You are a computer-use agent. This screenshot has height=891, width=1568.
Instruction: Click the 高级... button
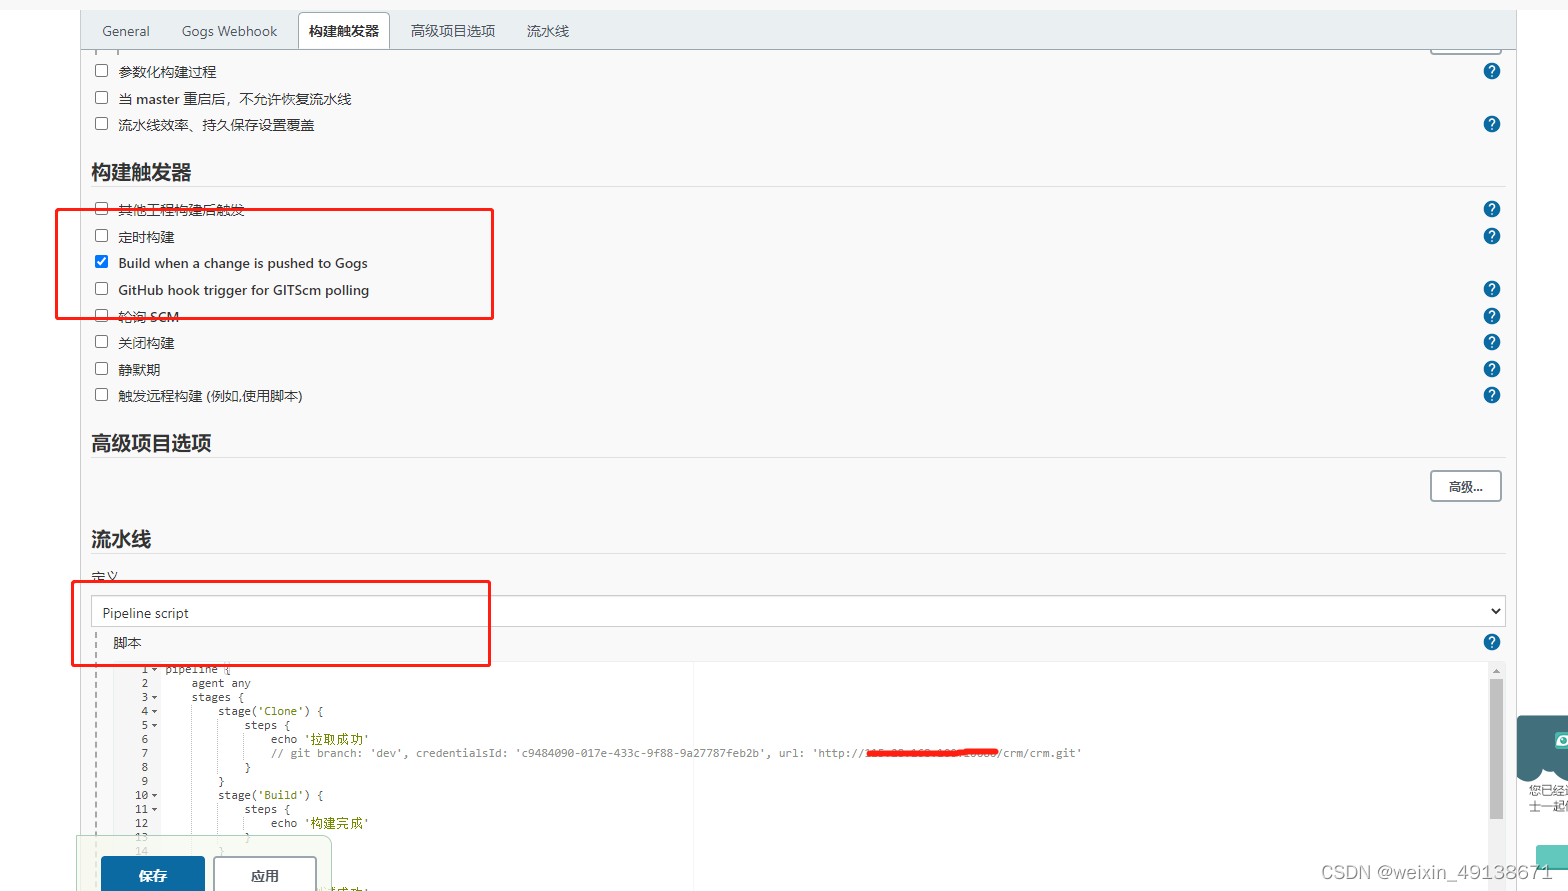[x=1465, y=487]
